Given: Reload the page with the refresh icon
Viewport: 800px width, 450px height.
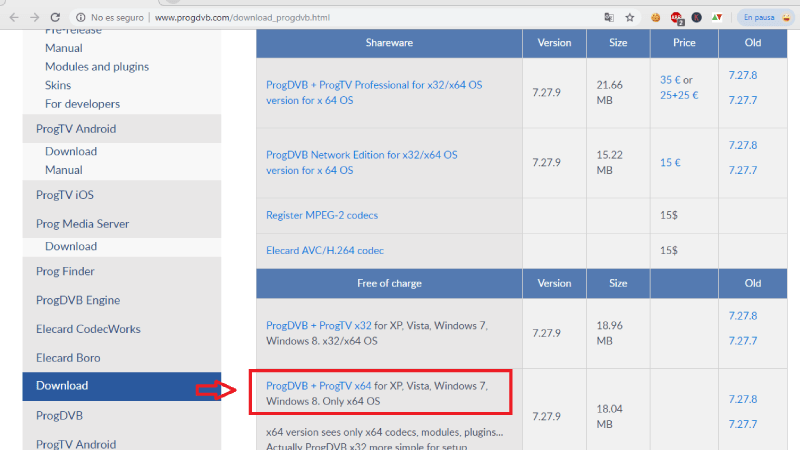Looking at the screenshot, I should coord(55,17).
